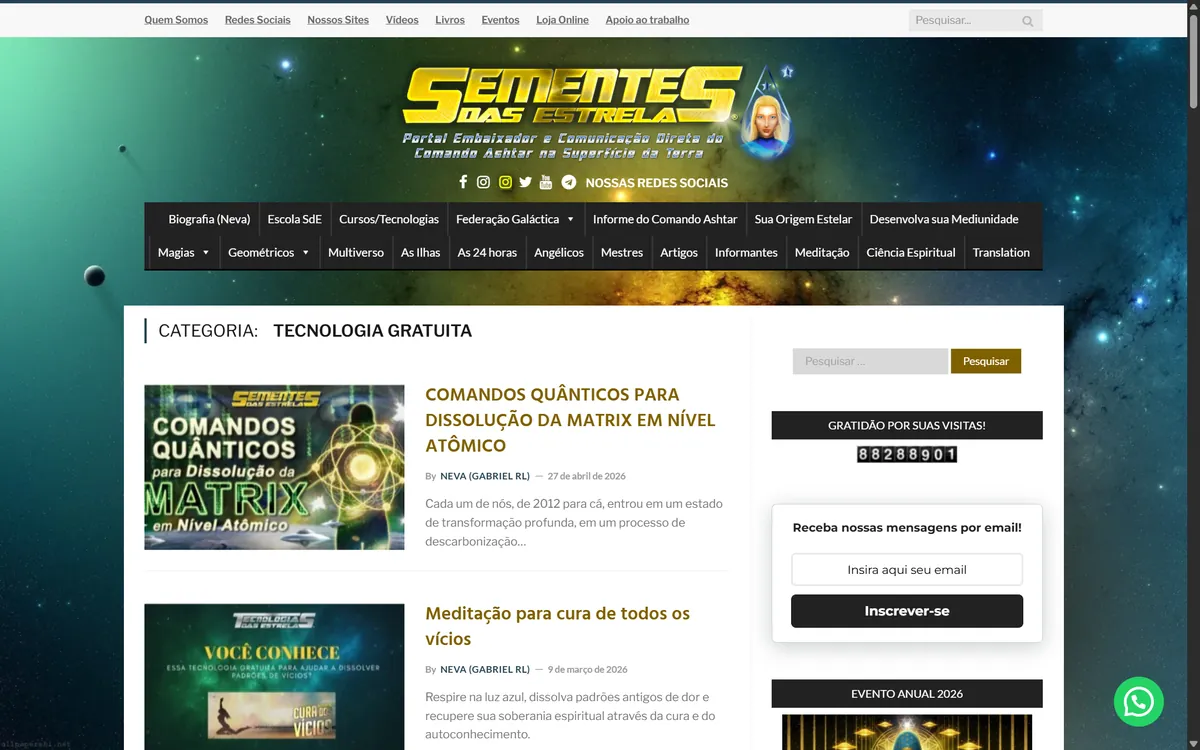Go to Vídeos top link

coord(402,20)
